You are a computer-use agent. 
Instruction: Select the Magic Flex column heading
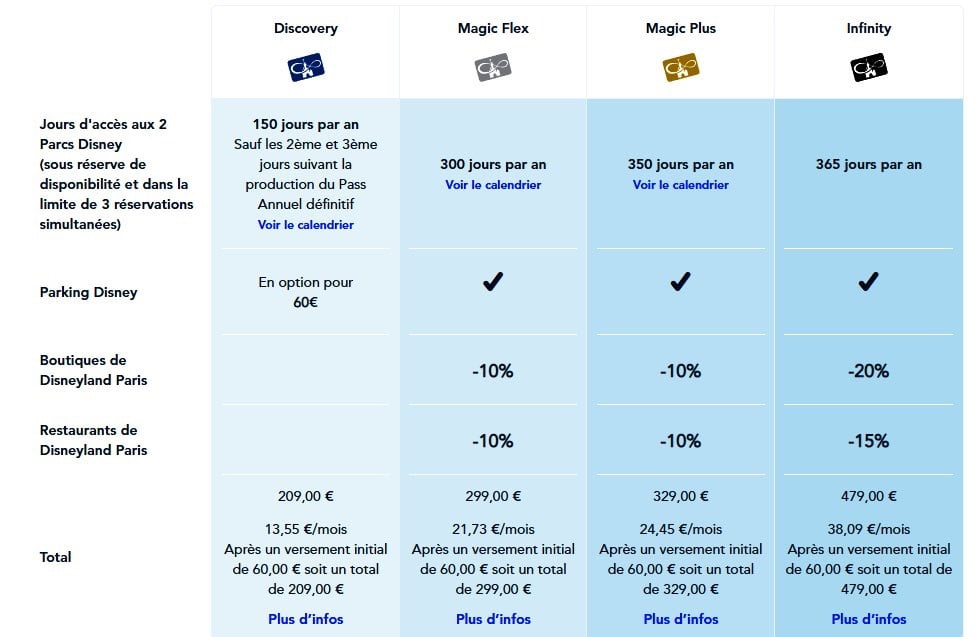click(x=493, y=28)
